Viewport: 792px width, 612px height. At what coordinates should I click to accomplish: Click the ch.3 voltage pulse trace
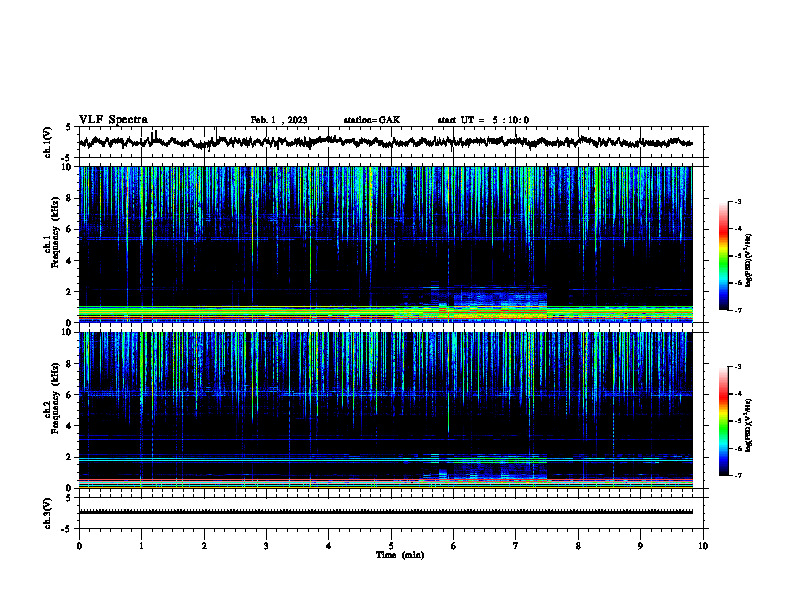pos(385,512)
